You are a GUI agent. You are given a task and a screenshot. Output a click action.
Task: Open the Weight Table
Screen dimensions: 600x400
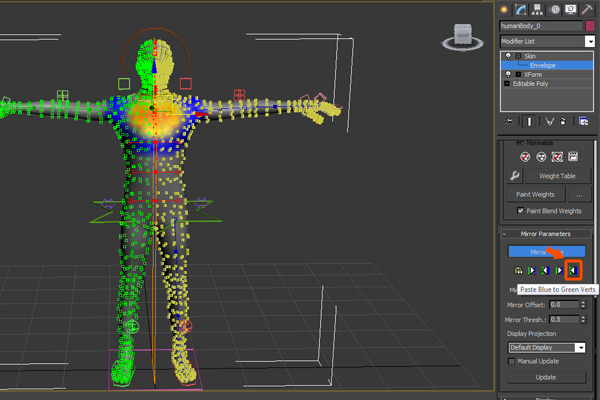click(558, 176)
